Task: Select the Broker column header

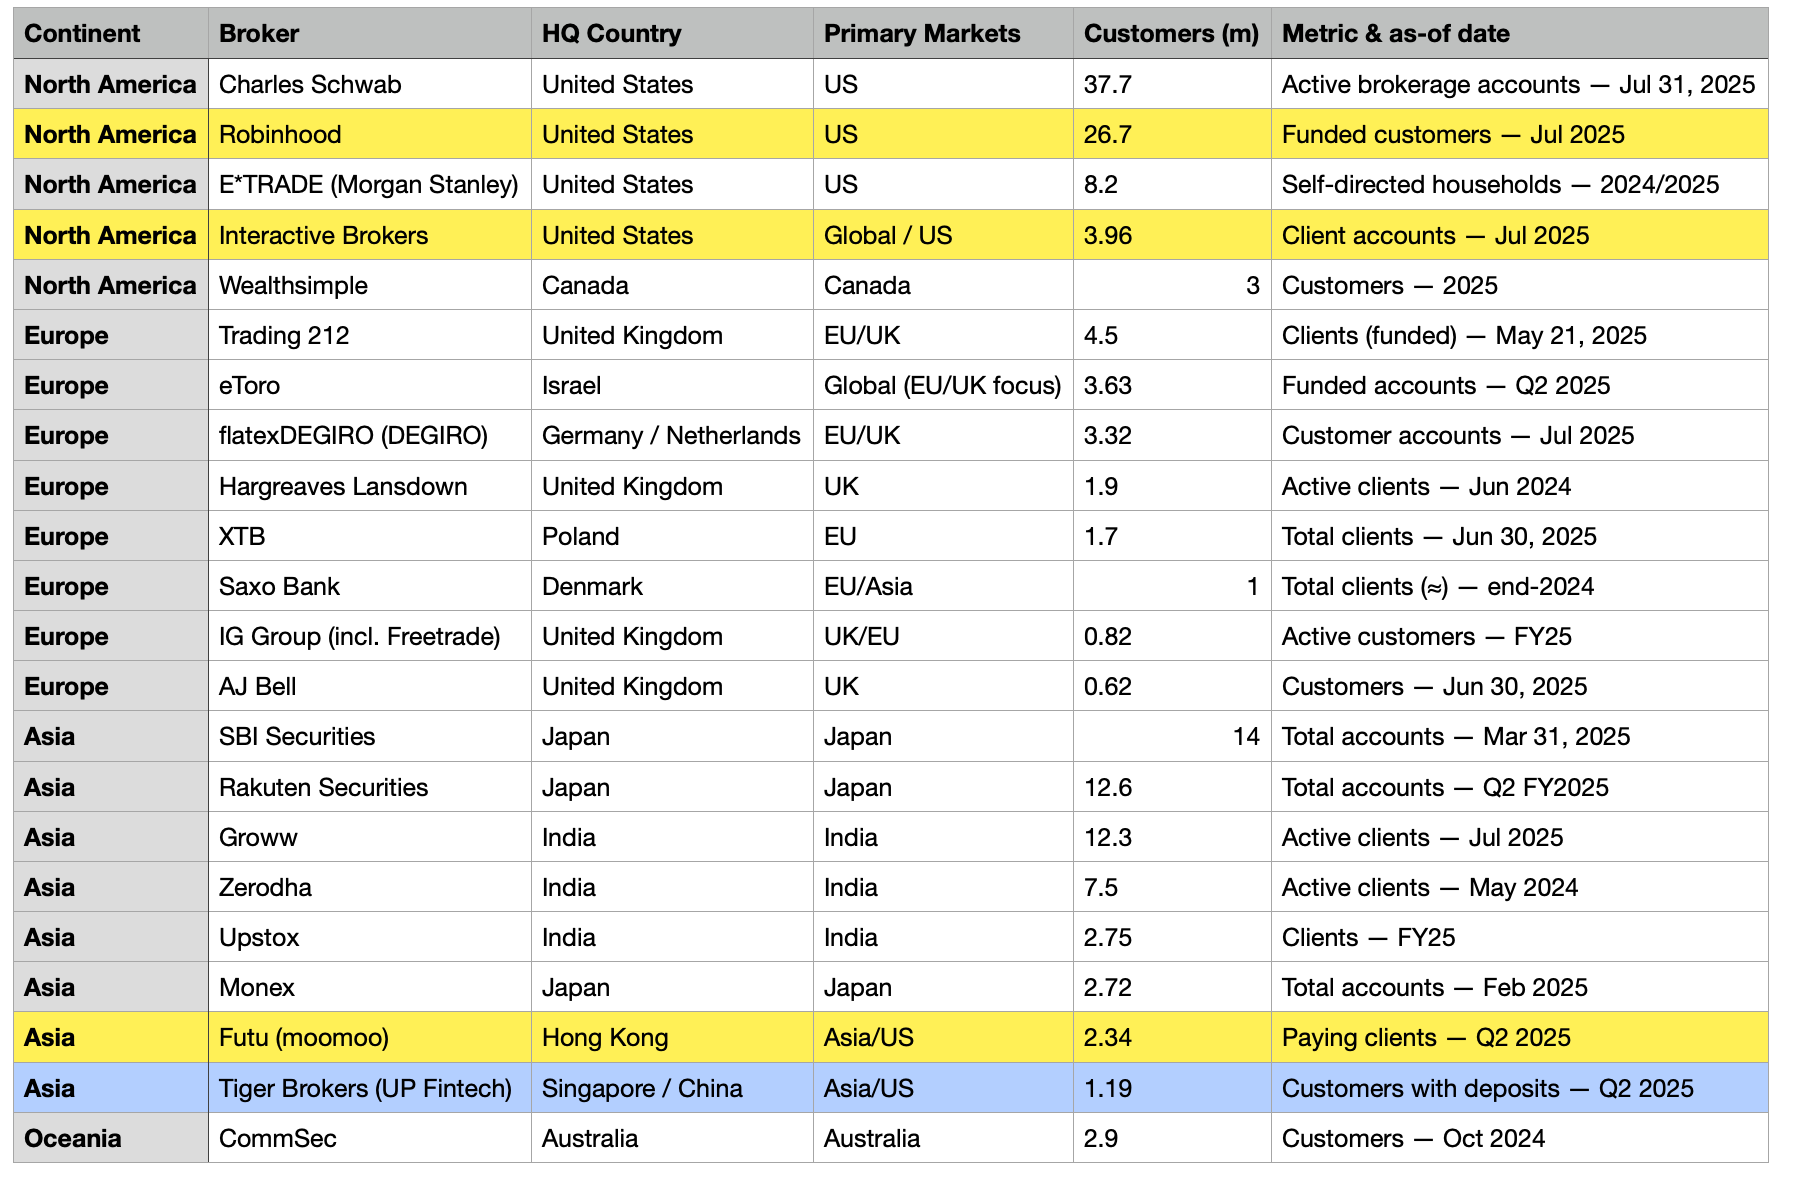Action: click(370, 33)
